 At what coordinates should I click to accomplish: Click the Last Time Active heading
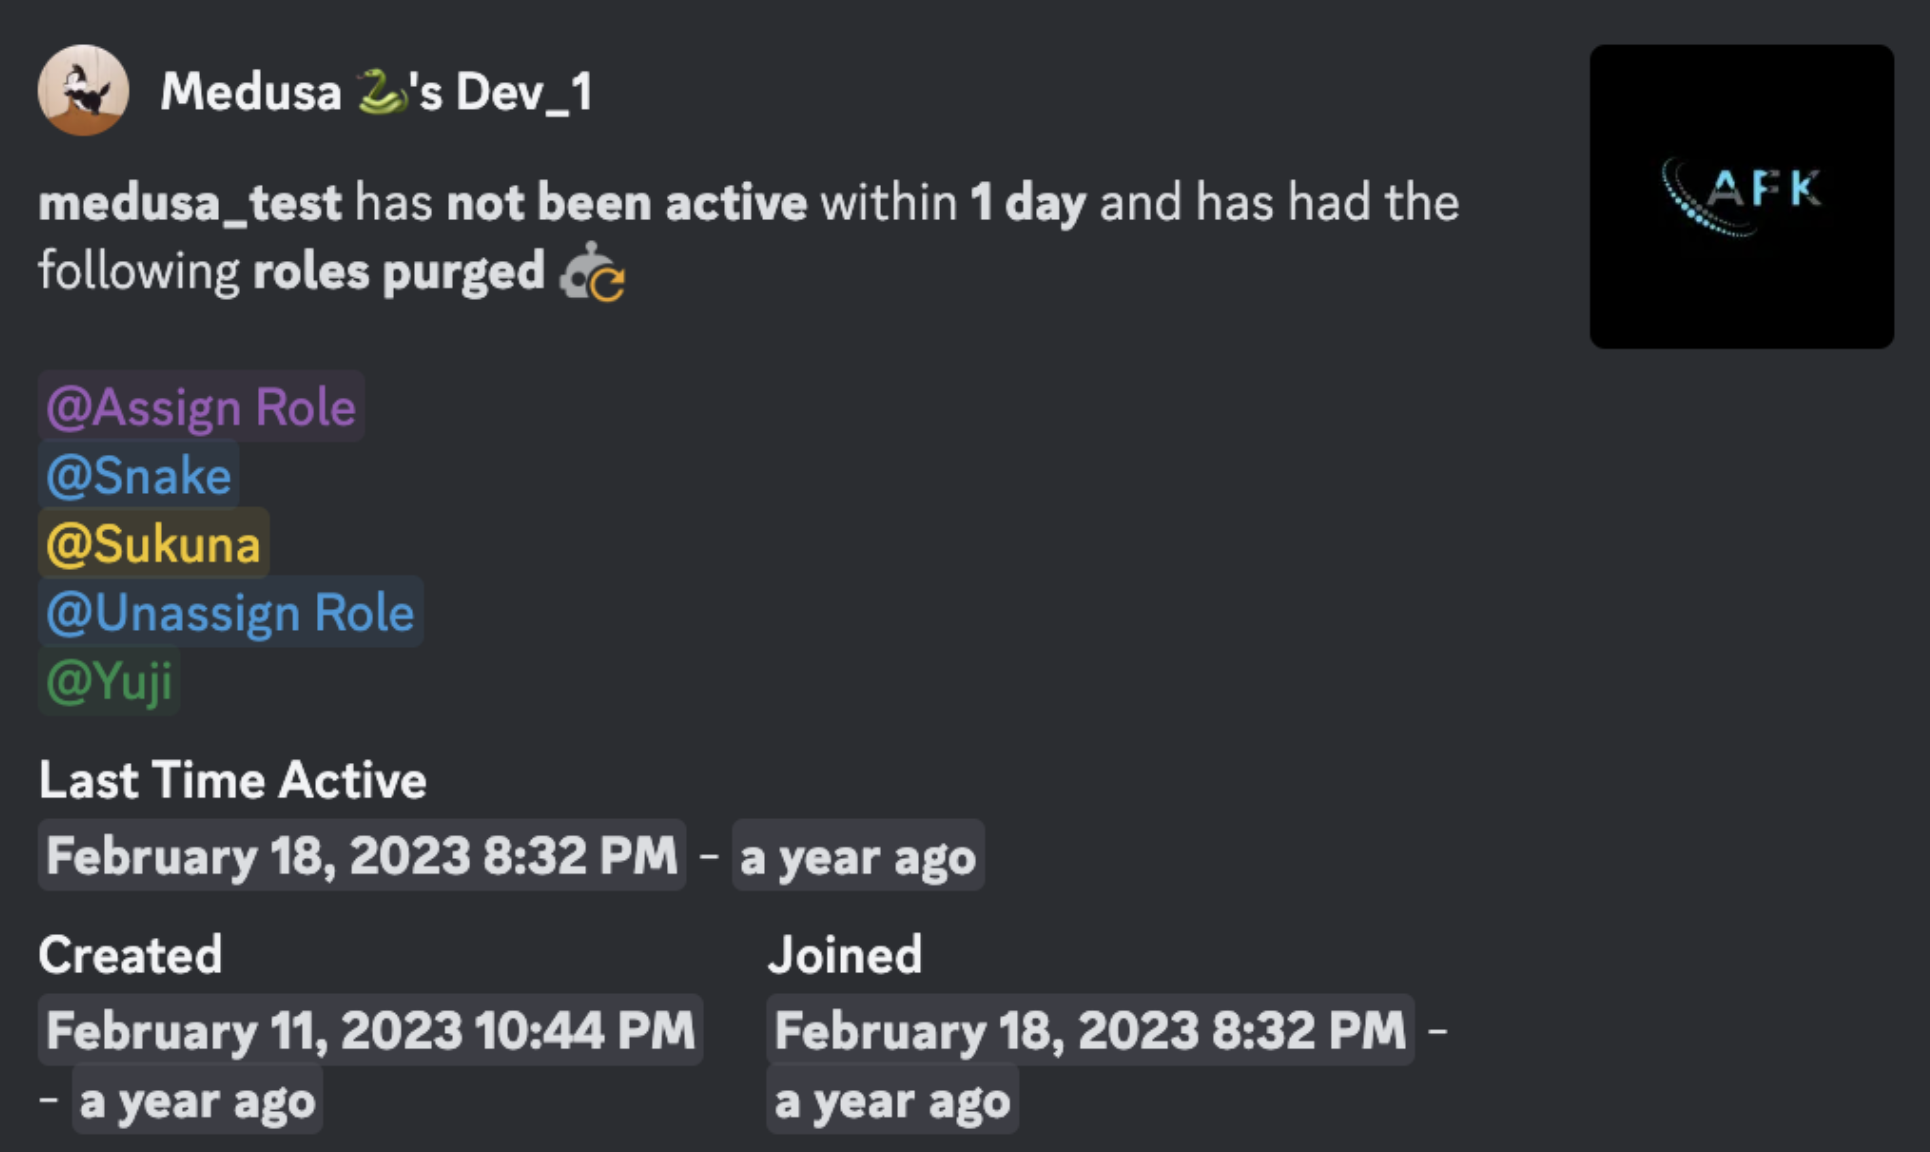[231, 781]
